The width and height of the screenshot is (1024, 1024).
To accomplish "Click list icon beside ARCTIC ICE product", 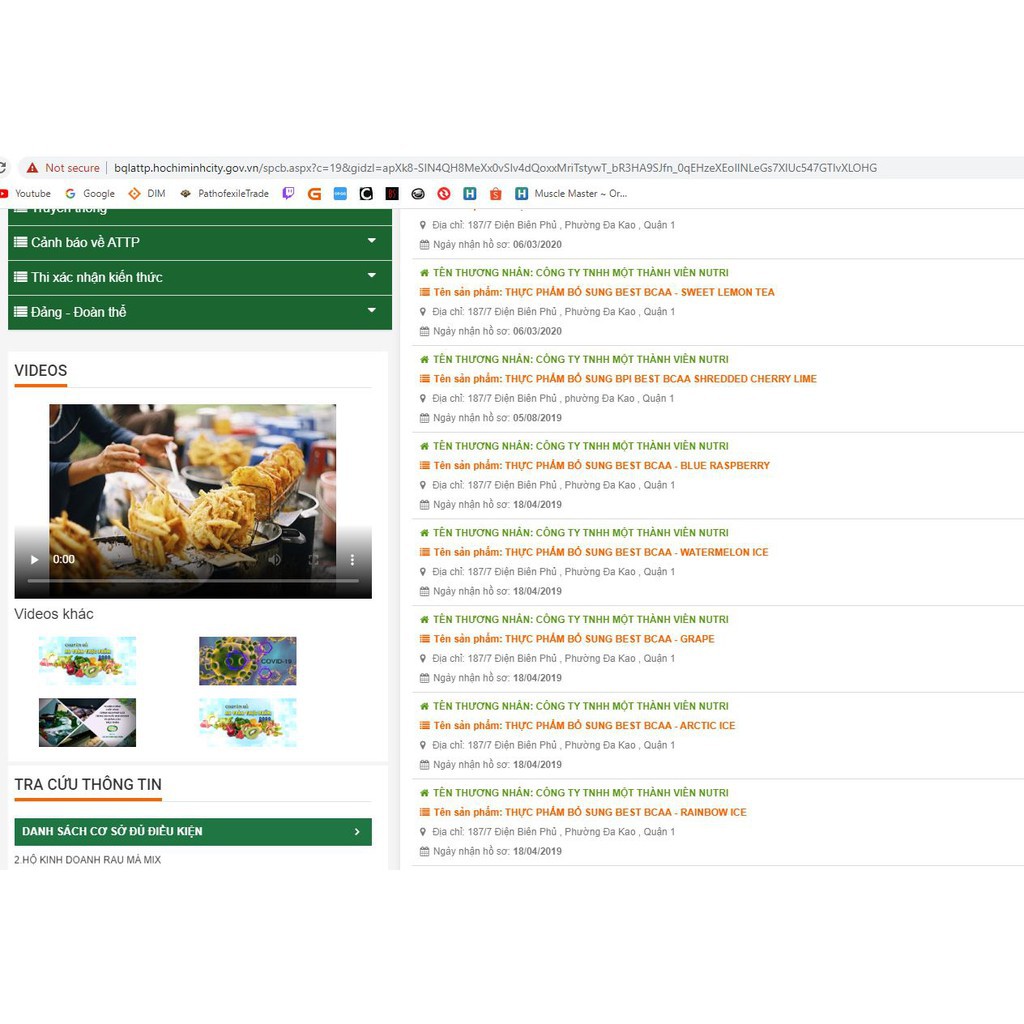I will click(x=424, y=726).
